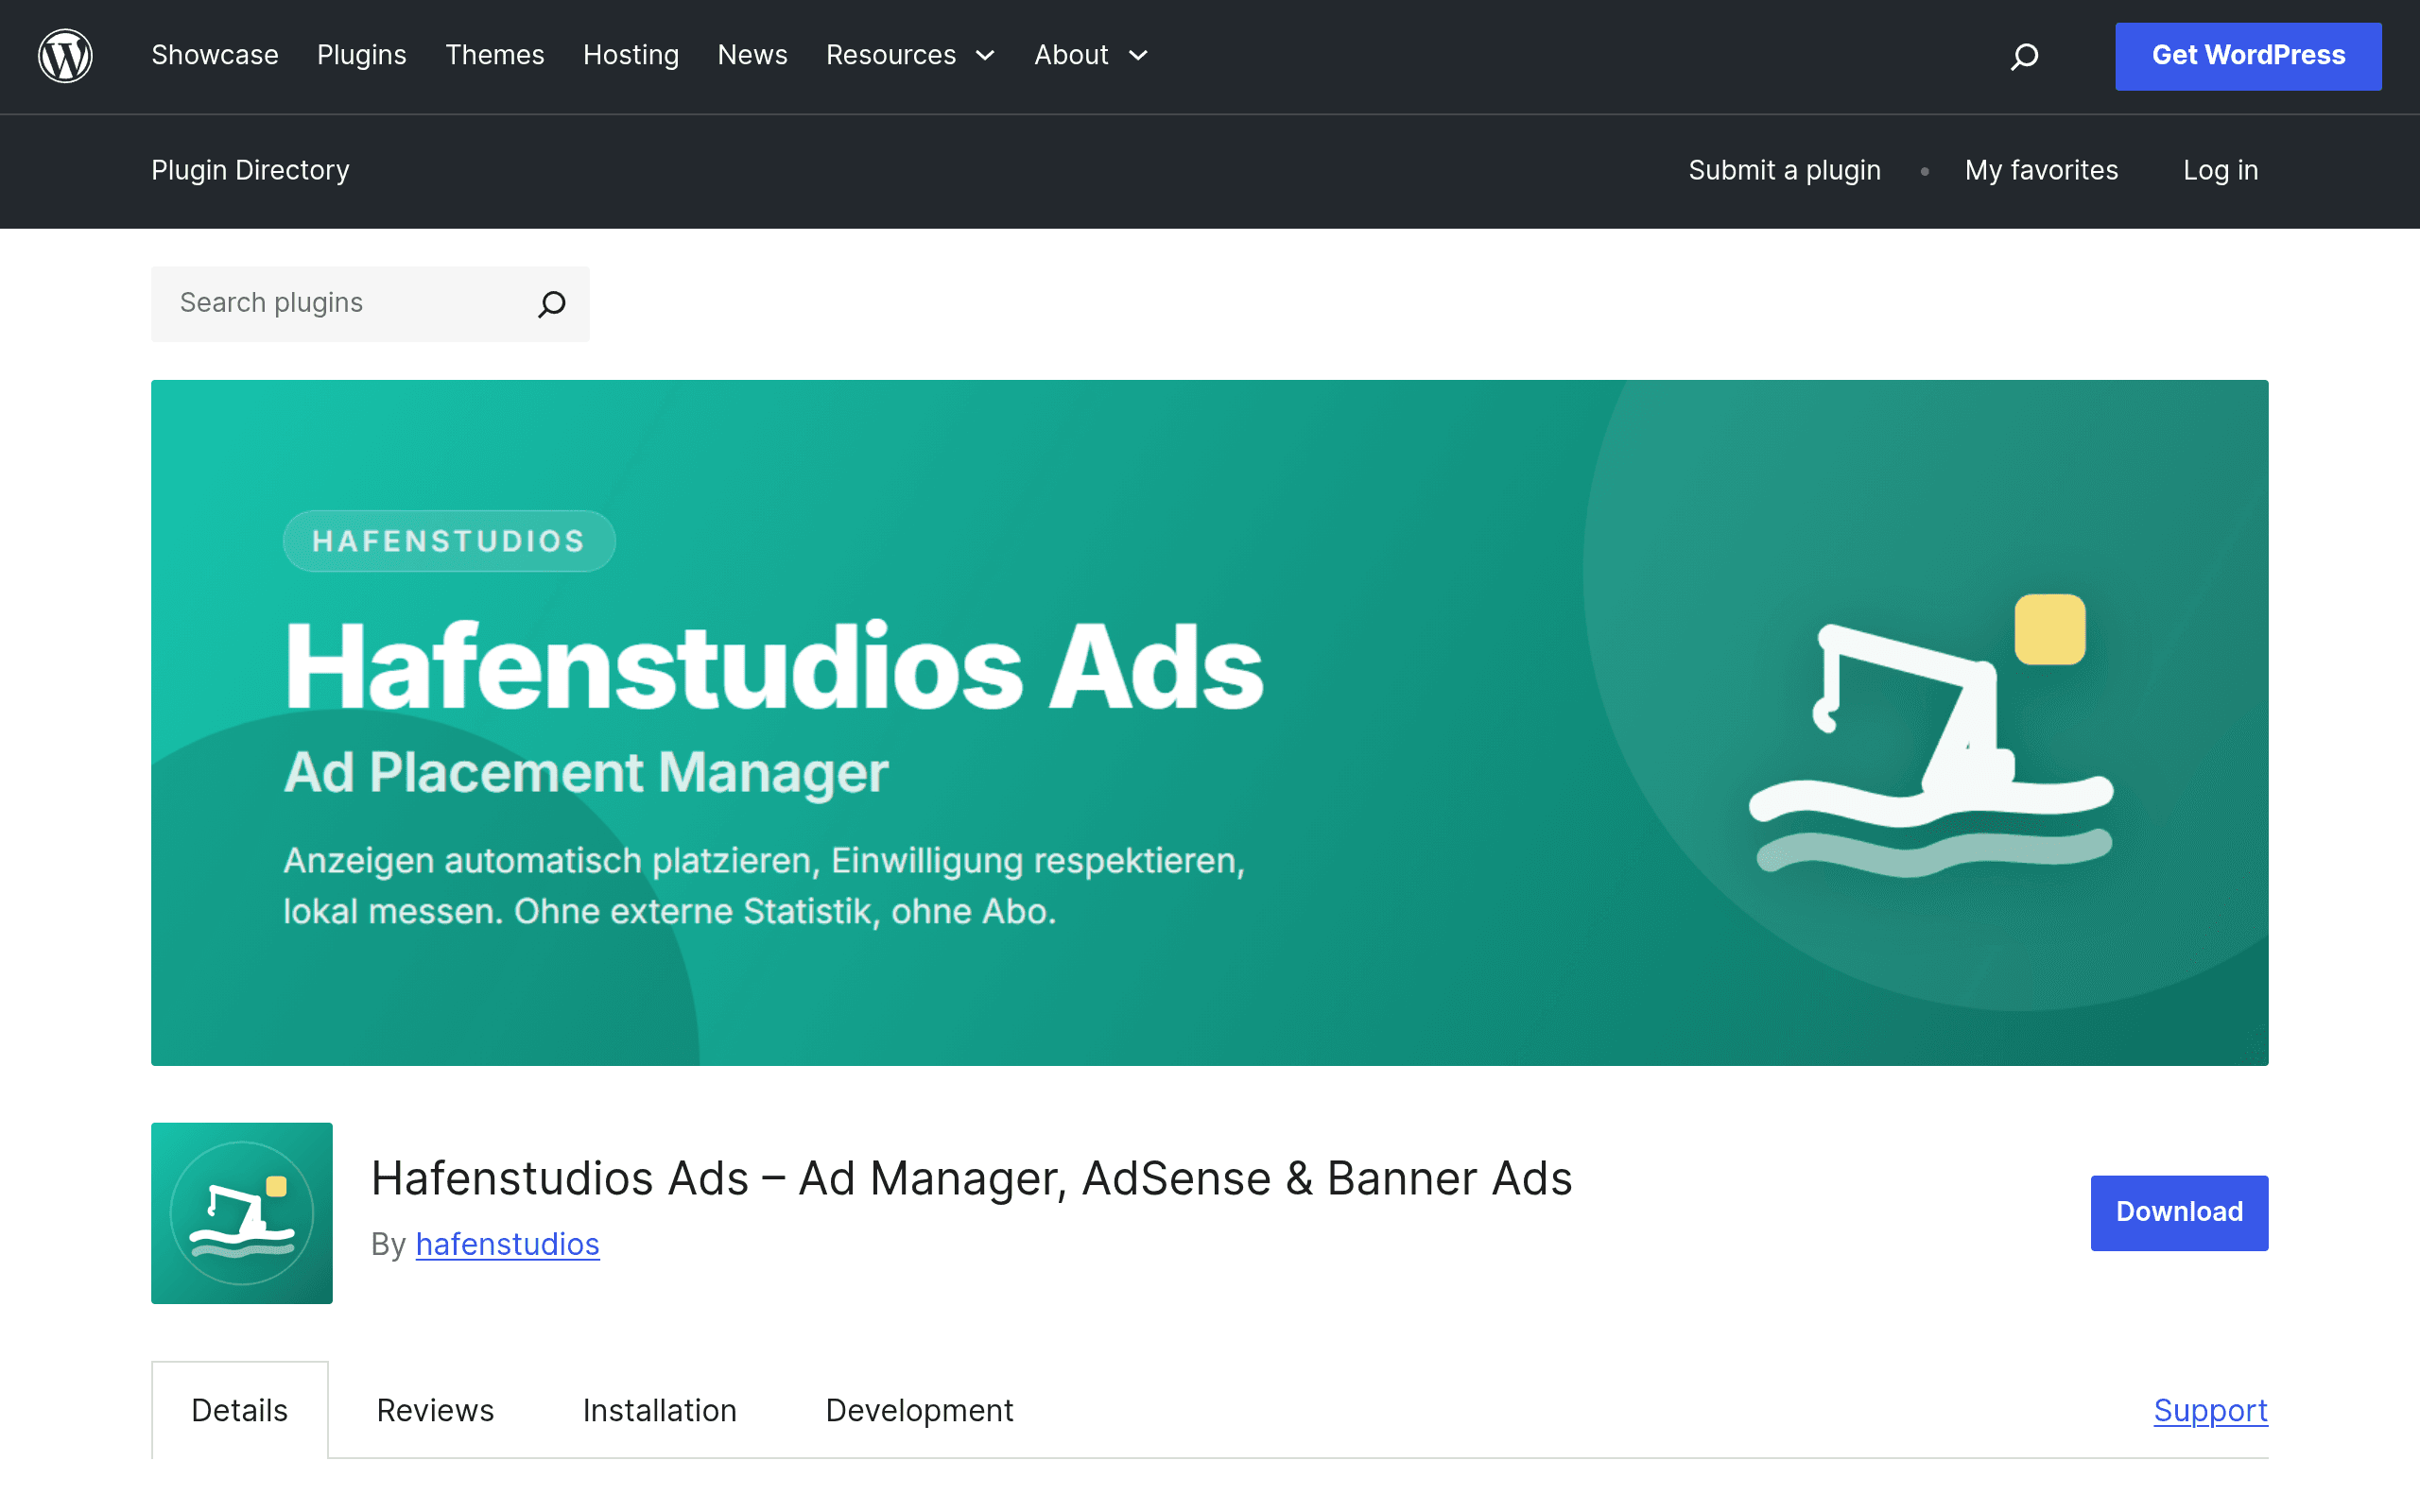Open the Themes menu item
The width and height of the screenshot is (2420, 1512).
pos(495,55)
